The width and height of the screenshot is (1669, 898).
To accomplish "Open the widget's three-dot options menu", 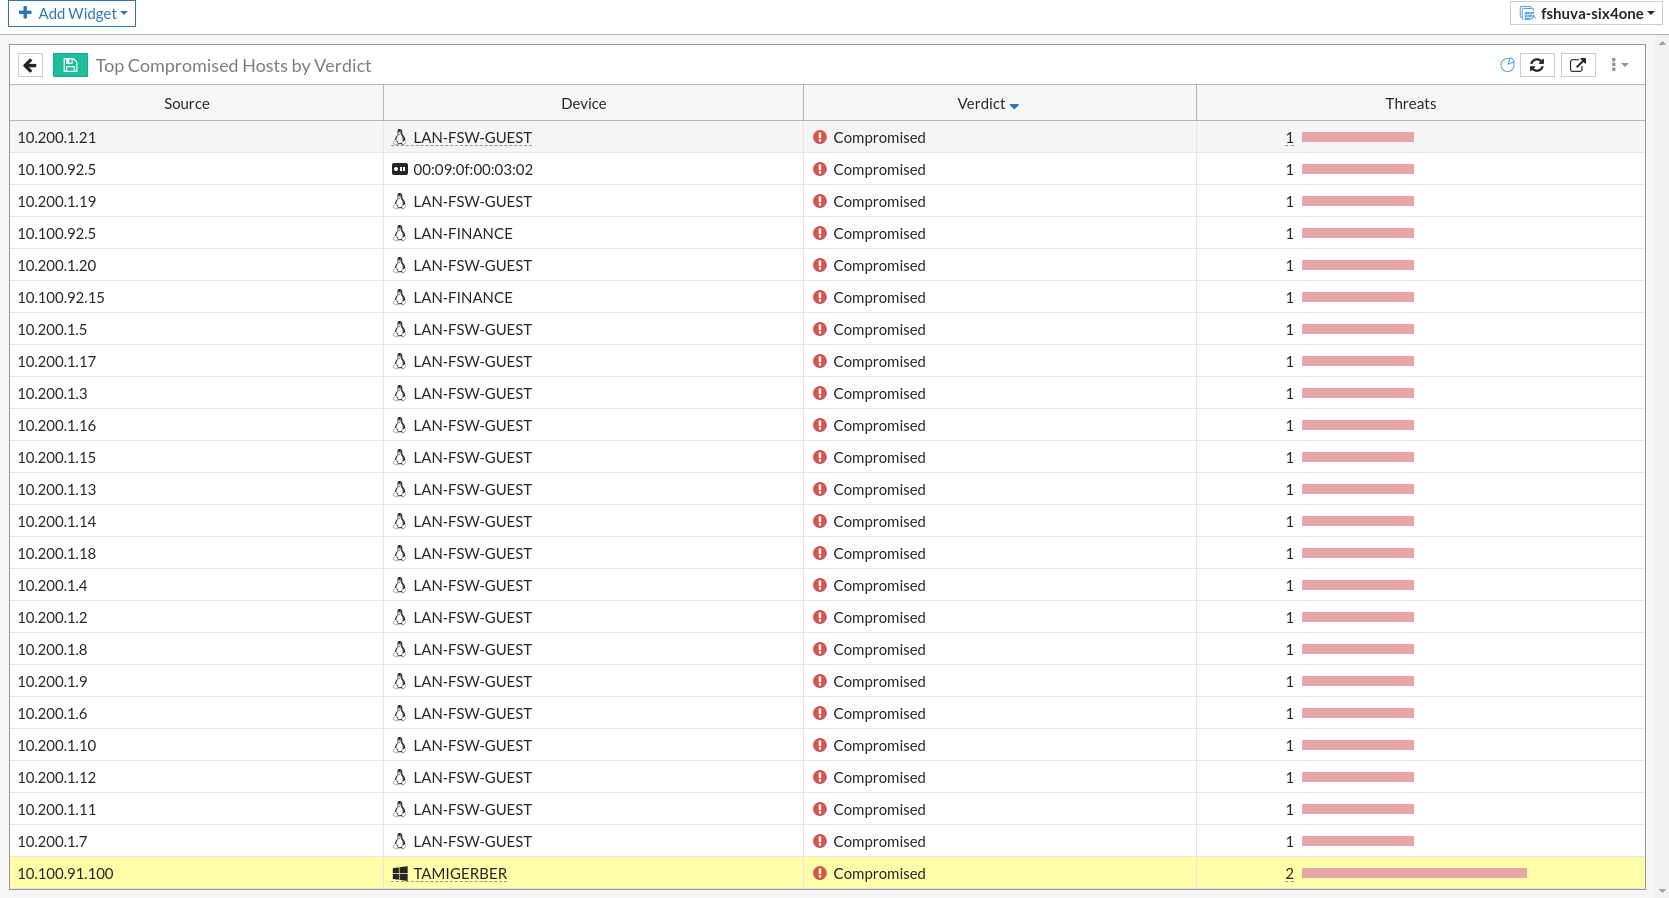I will point(1619,65).
